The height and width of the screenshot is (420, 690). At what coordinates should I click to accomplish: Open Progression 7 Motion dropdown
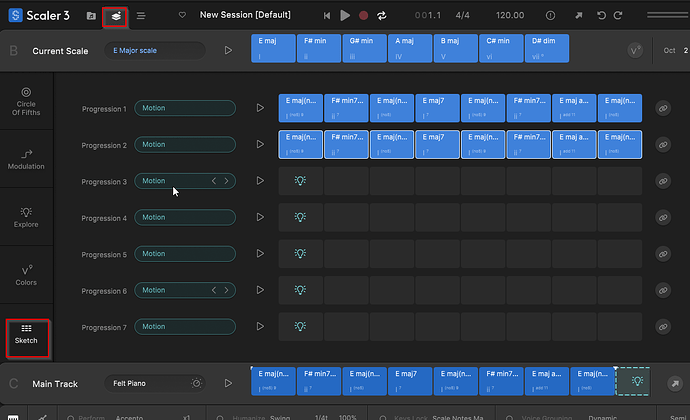[185, 327]
